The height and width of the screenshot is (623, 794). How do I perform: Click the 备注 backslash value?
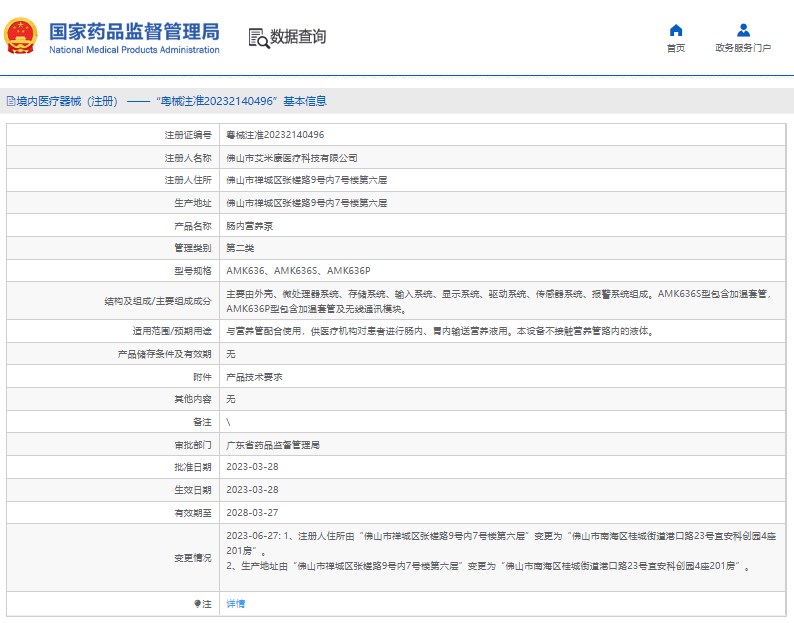pos(228,422)
